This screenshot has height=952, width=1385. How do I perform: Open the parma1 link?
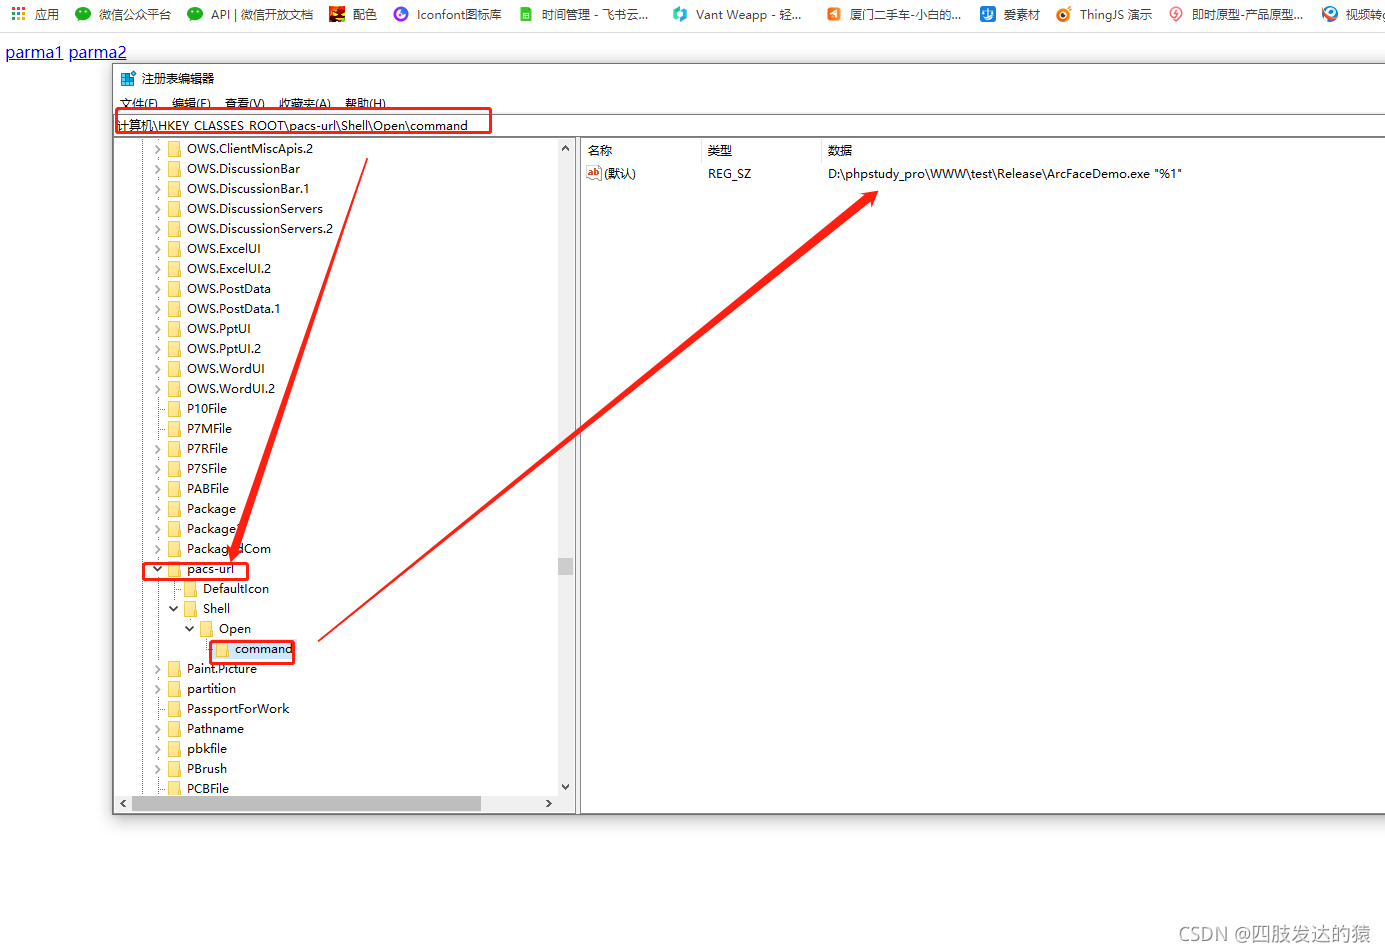(34, 52)
